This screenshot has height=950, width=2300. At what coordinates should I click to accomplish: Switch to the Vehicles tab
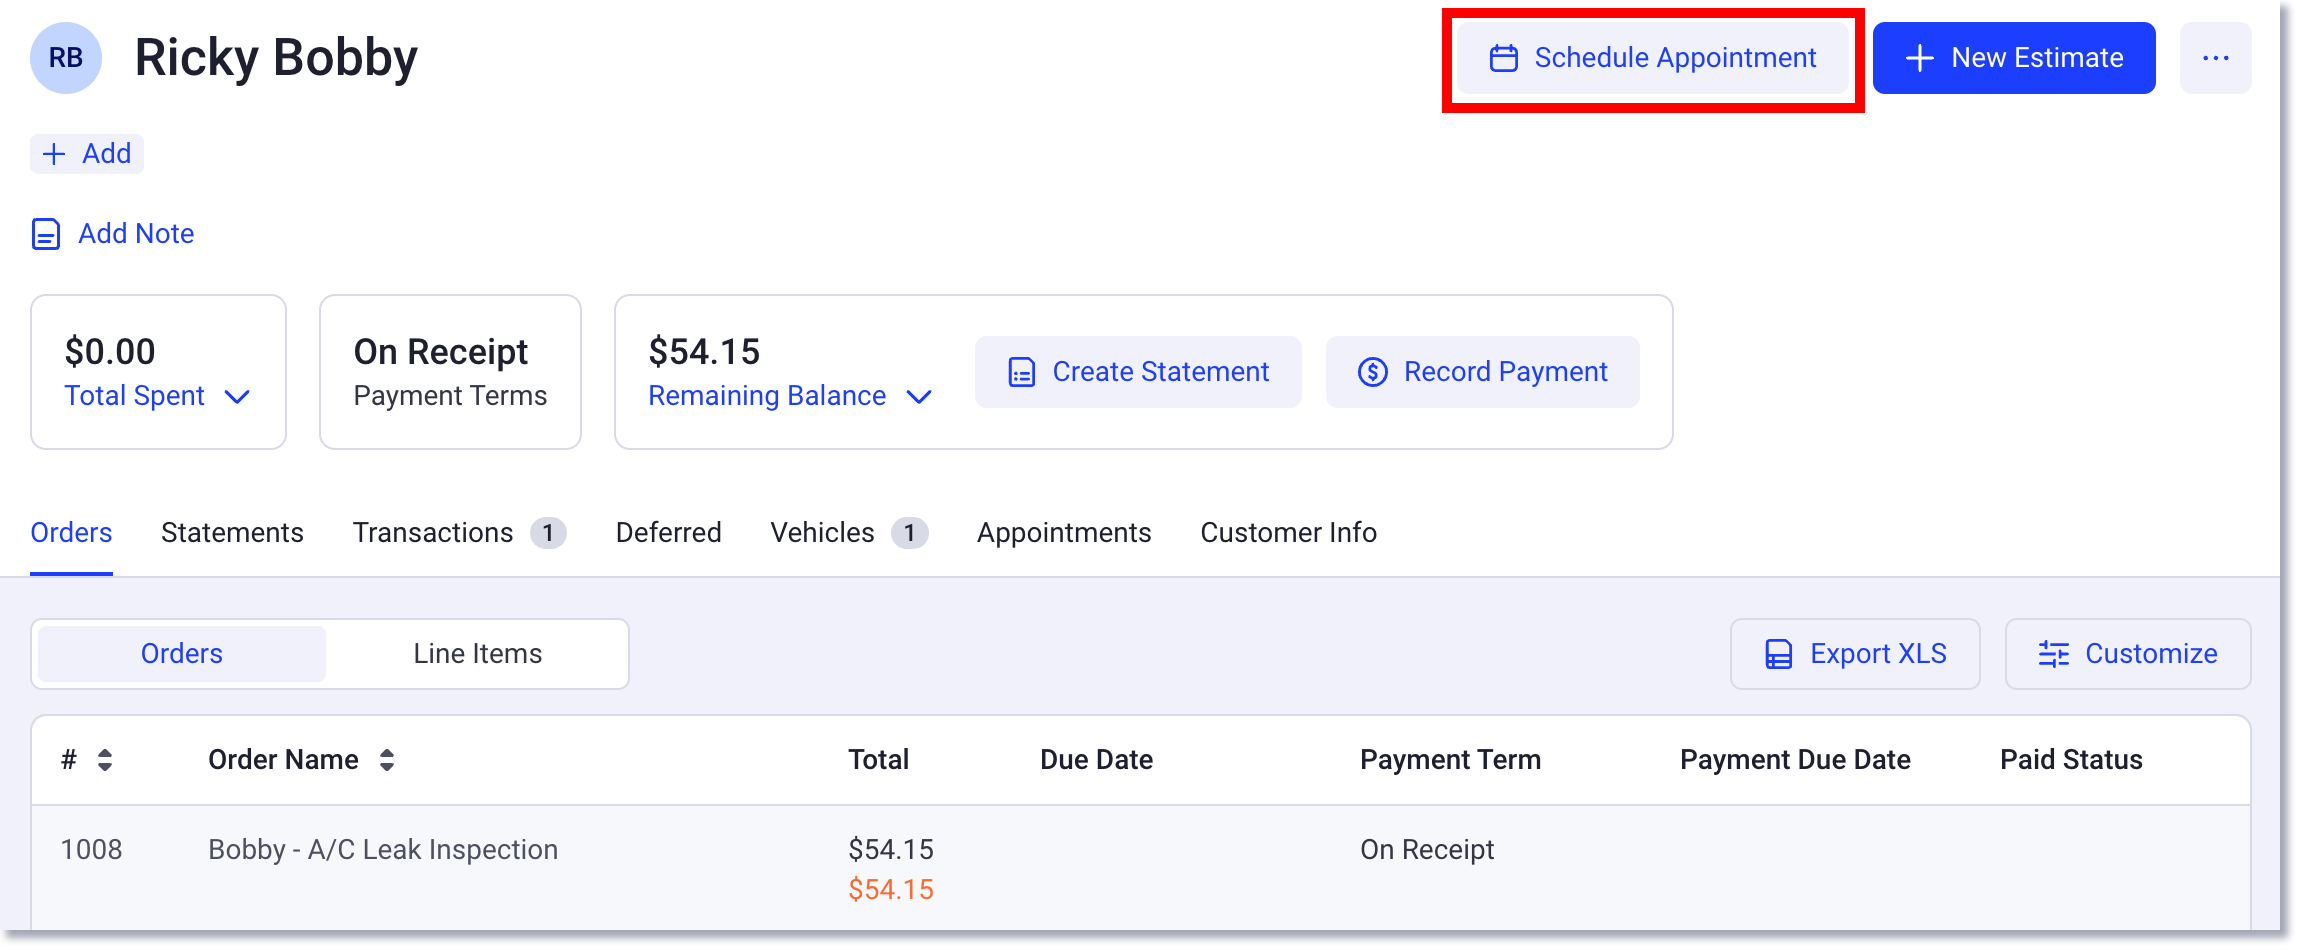[x=822, y=532]
